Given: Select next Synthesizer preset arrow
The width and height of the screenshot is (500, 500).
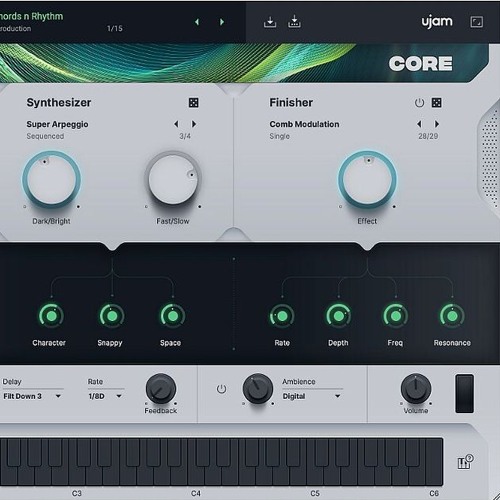Looking at the screenshot, I should click(x=194, y=124).
